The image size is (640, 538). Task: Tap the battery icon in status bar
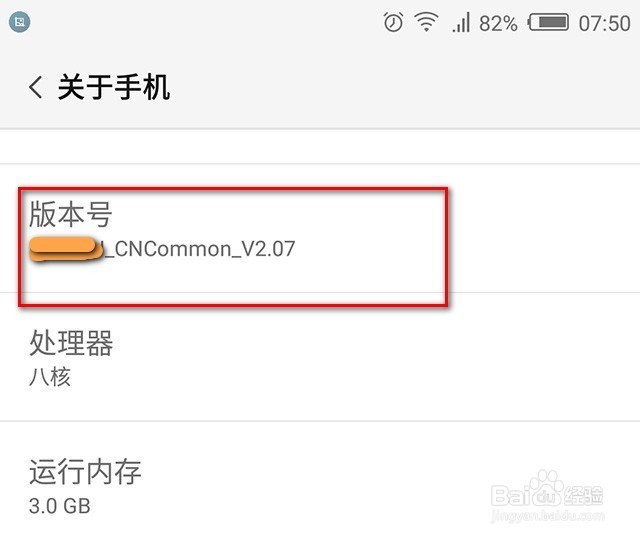tap(548, 22)
